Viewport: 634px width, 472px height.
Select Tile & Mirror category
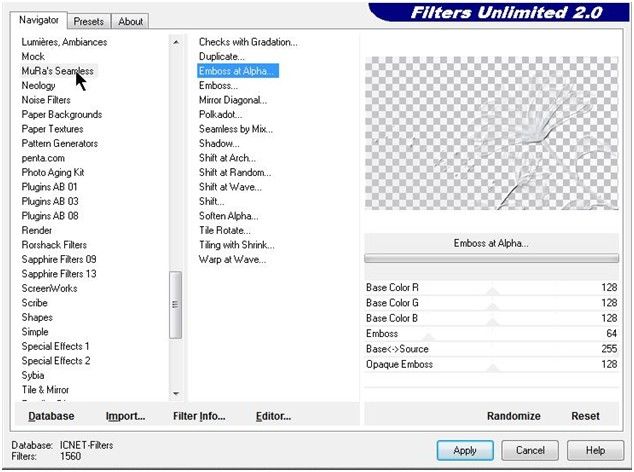(45, 390)
